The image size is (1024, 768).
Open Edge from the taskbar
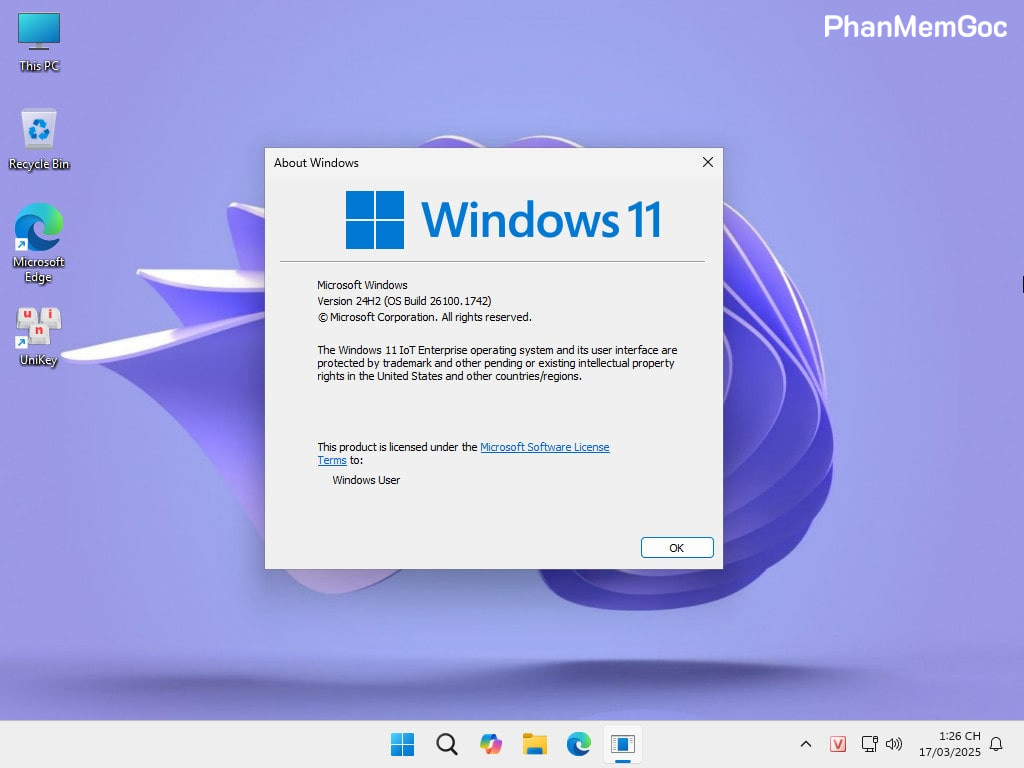tap(578, 744)
